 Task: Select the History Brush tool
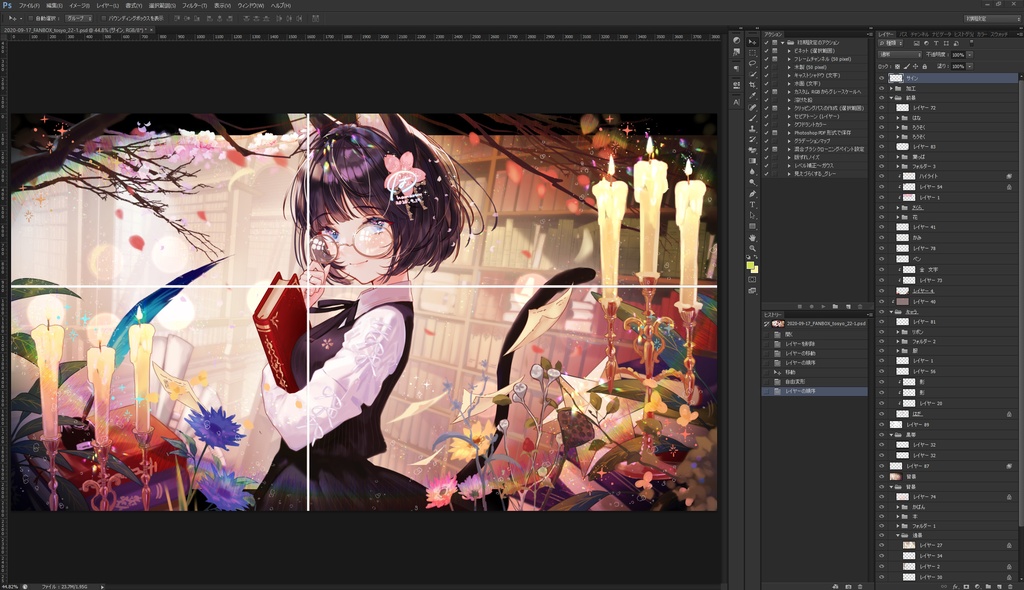coord(752,139)
